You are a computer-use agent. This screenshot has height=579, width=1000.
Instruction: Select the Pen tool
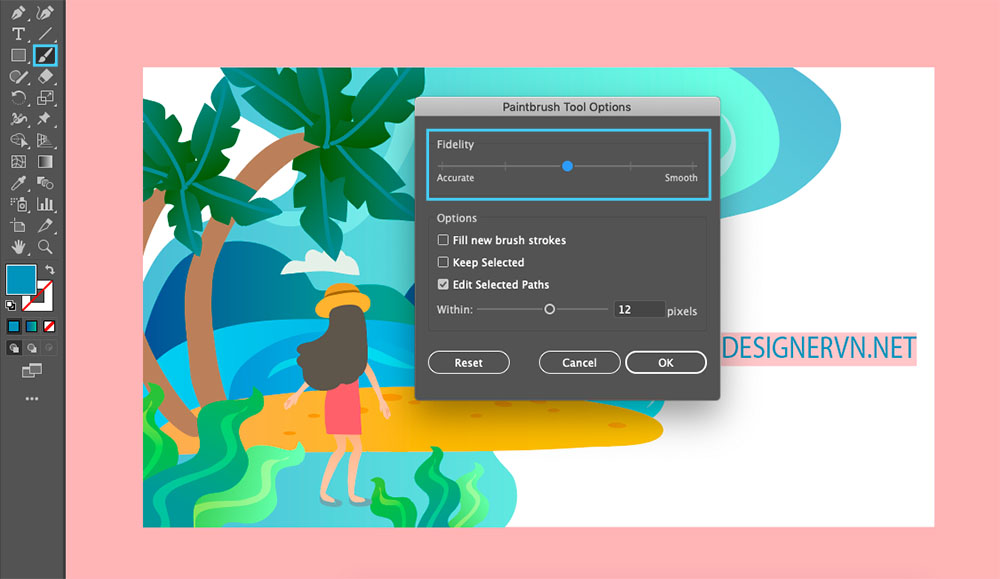(18, 13)
